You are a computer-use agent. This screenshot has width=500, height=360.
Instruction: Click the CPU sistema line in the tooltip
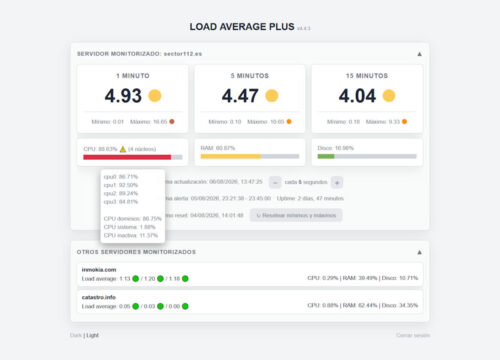pyautogui.click(x=129, y=227)
